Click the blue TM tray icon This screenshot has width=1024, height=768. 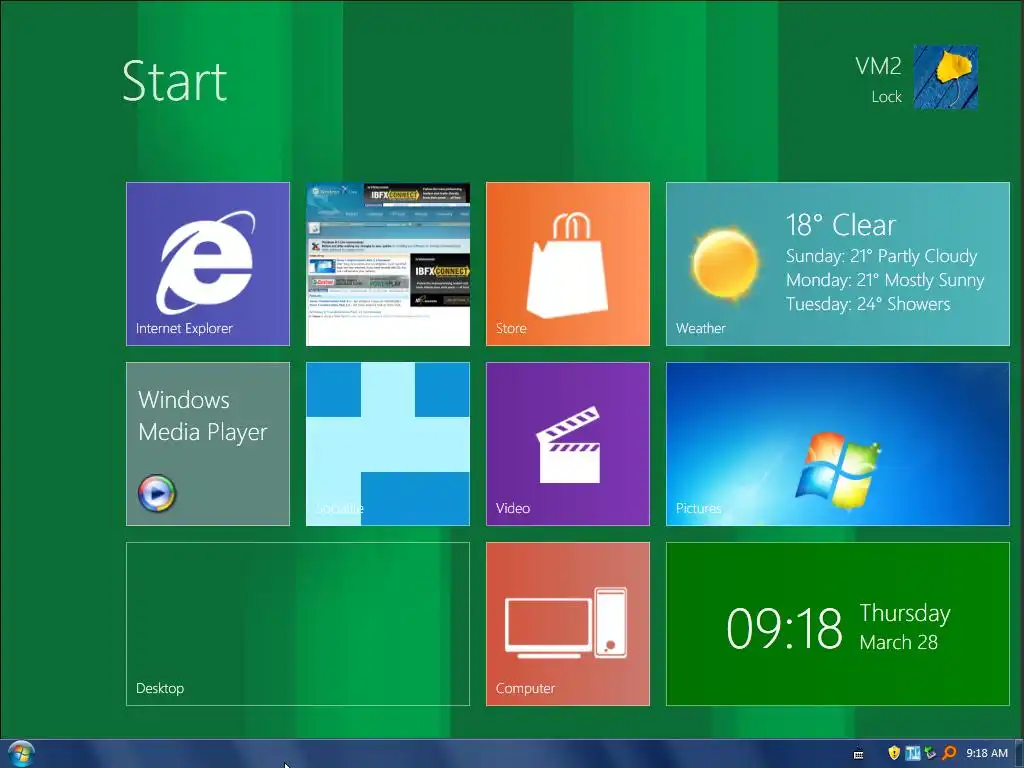(x=912, y=753)
